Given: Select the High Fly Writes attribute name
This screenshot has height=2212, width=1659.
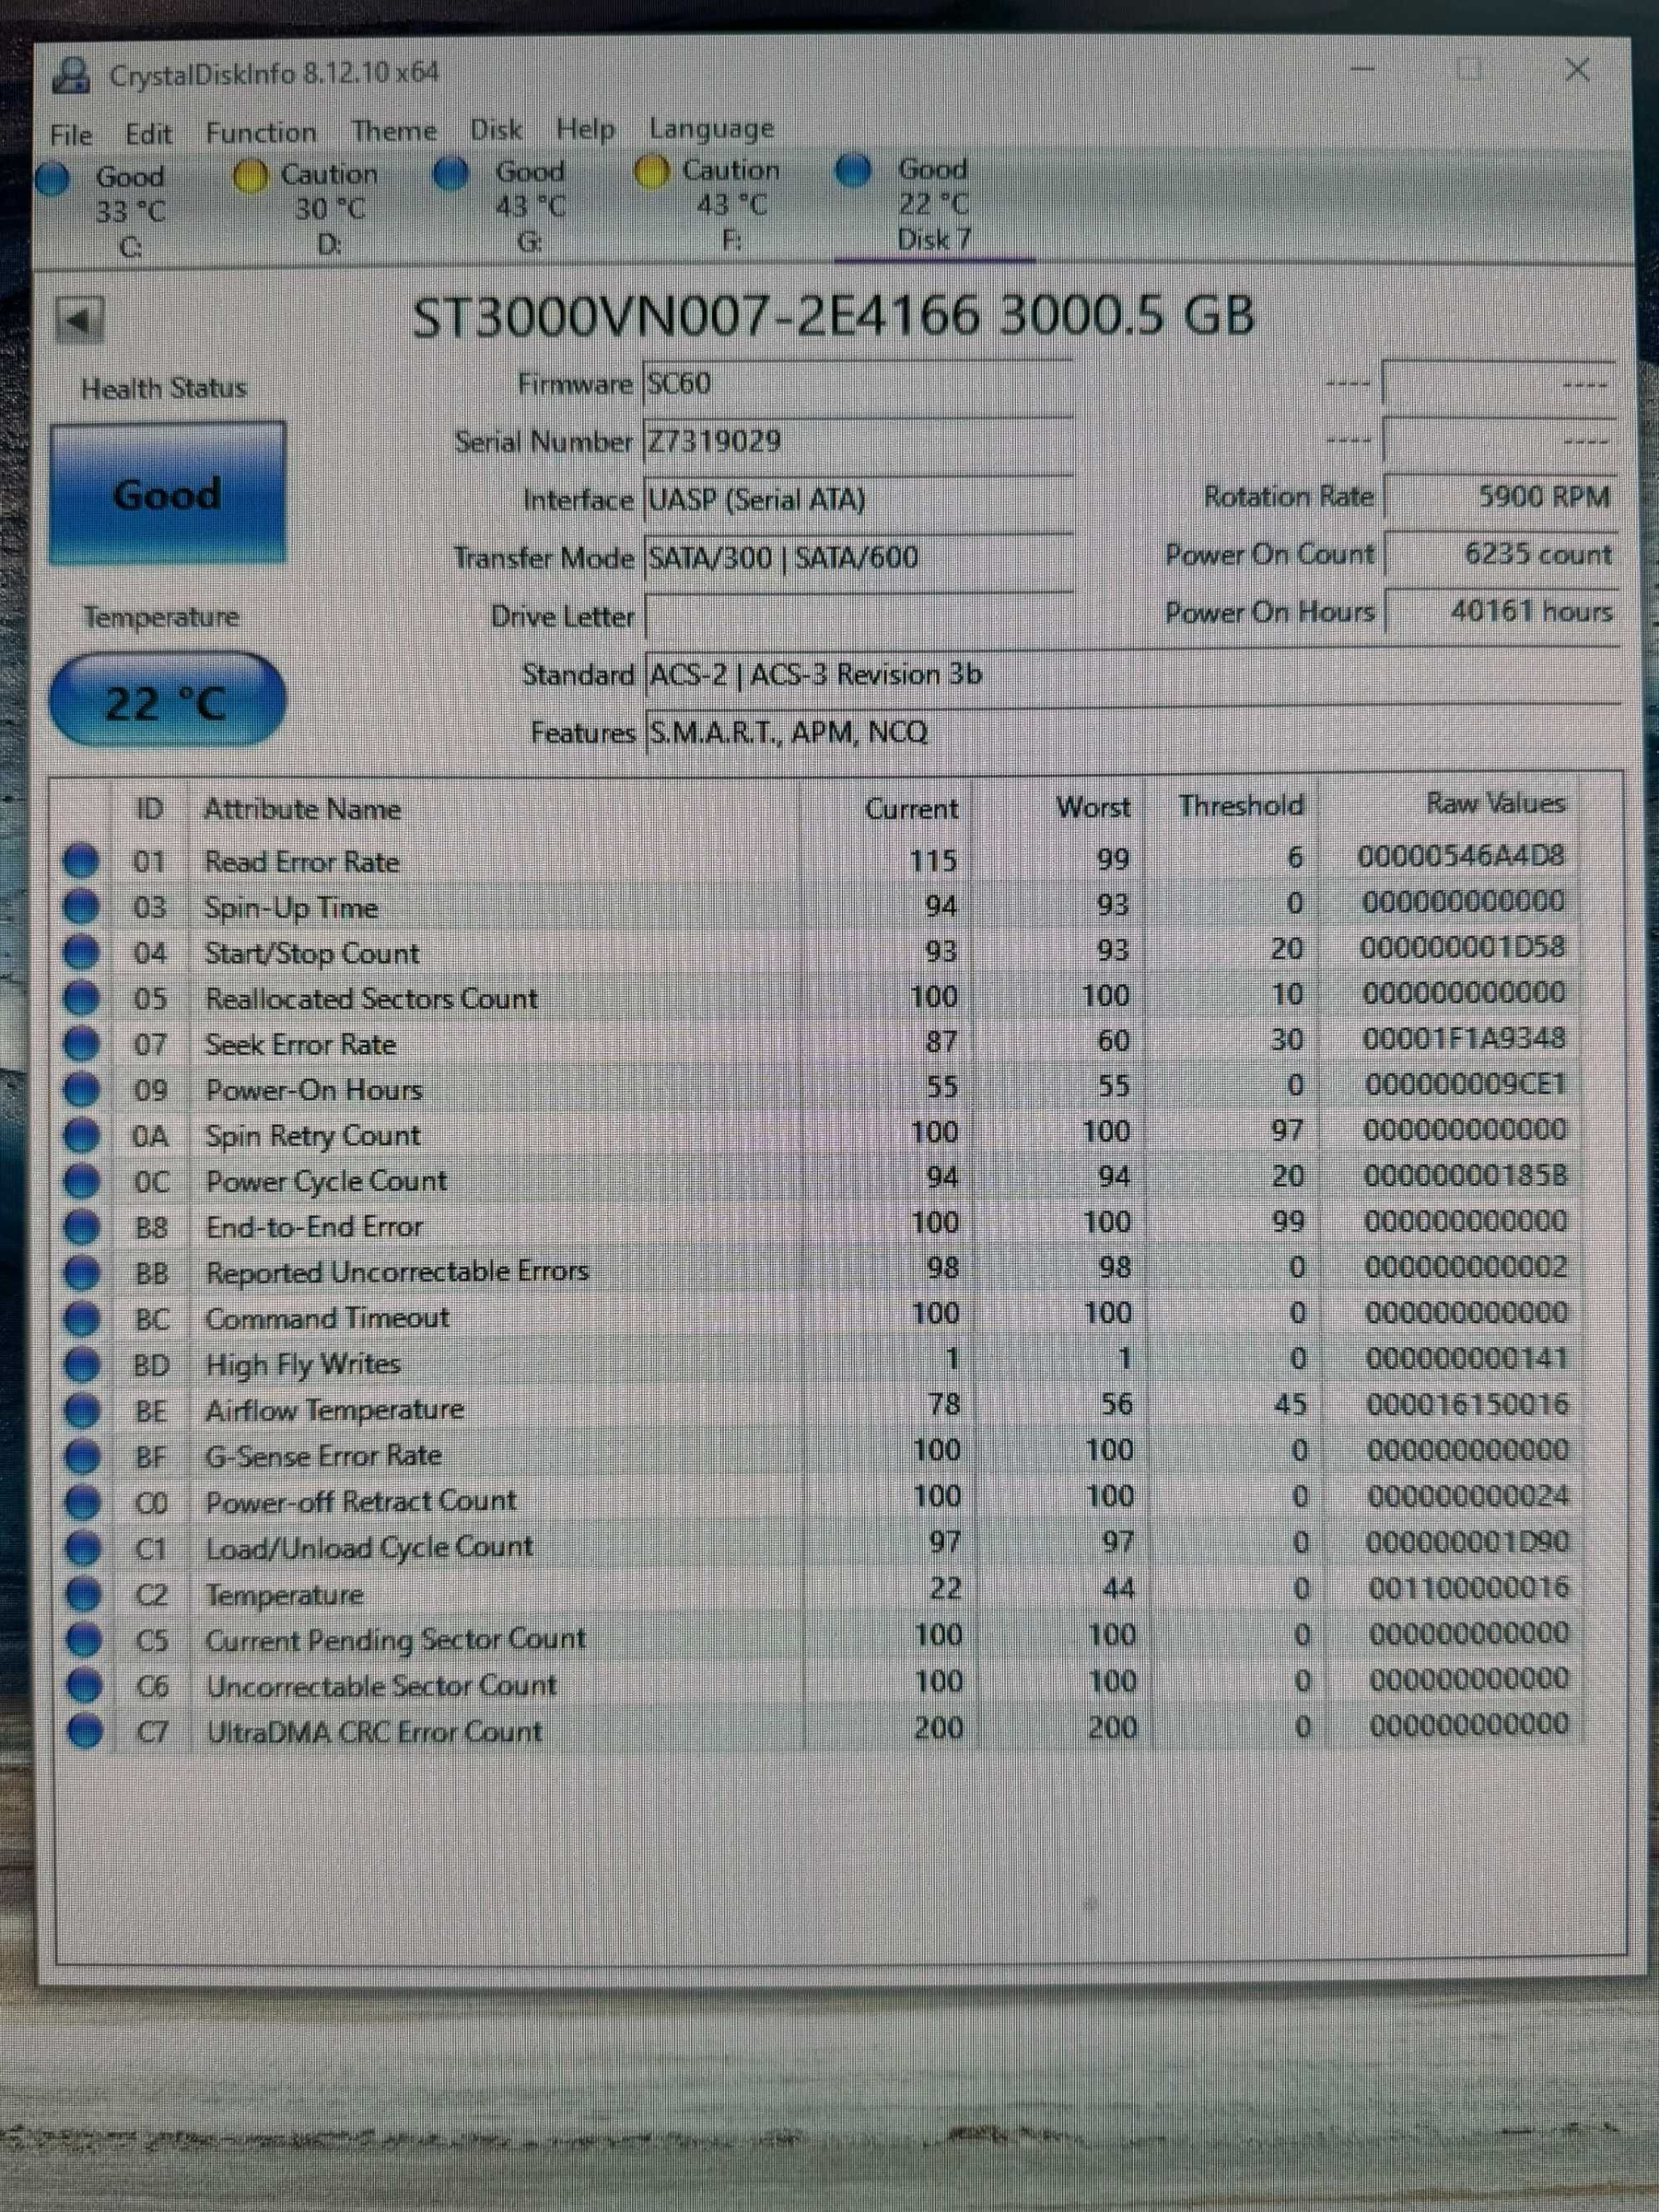Looking at the screenshot, I should pos(303,1365).
